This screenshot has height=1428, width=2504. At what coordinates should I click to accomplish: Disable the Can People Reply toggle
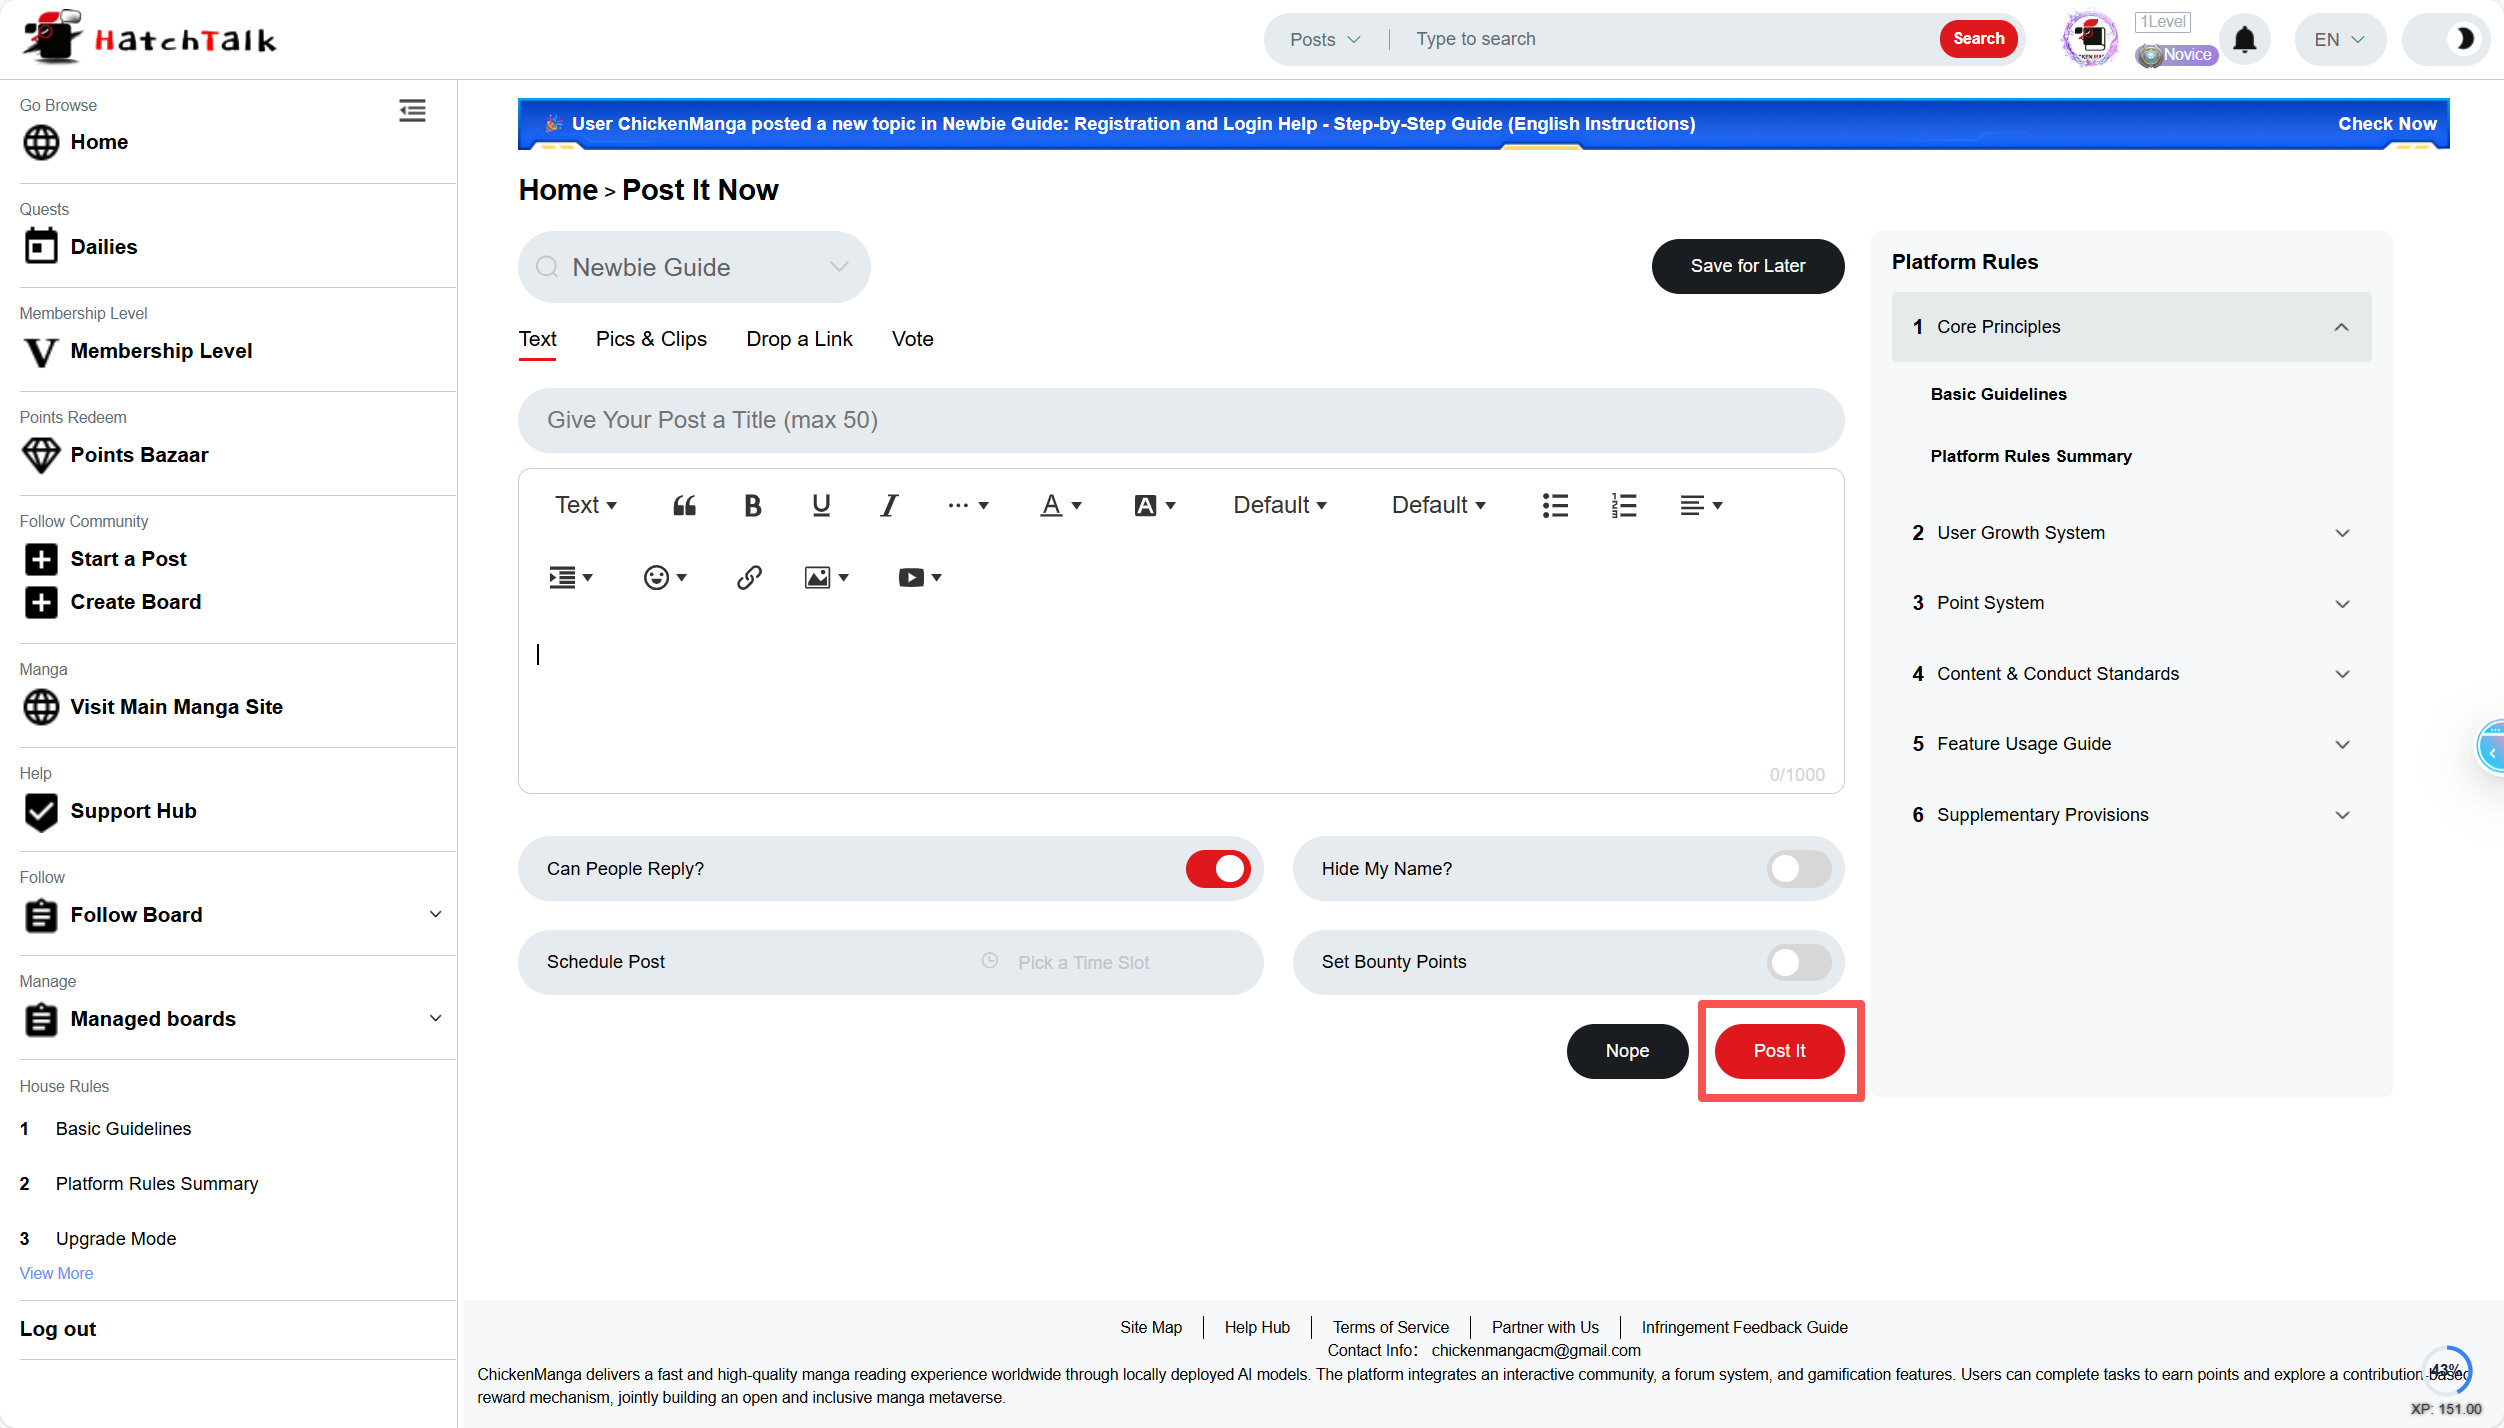tap(1217, 869)
